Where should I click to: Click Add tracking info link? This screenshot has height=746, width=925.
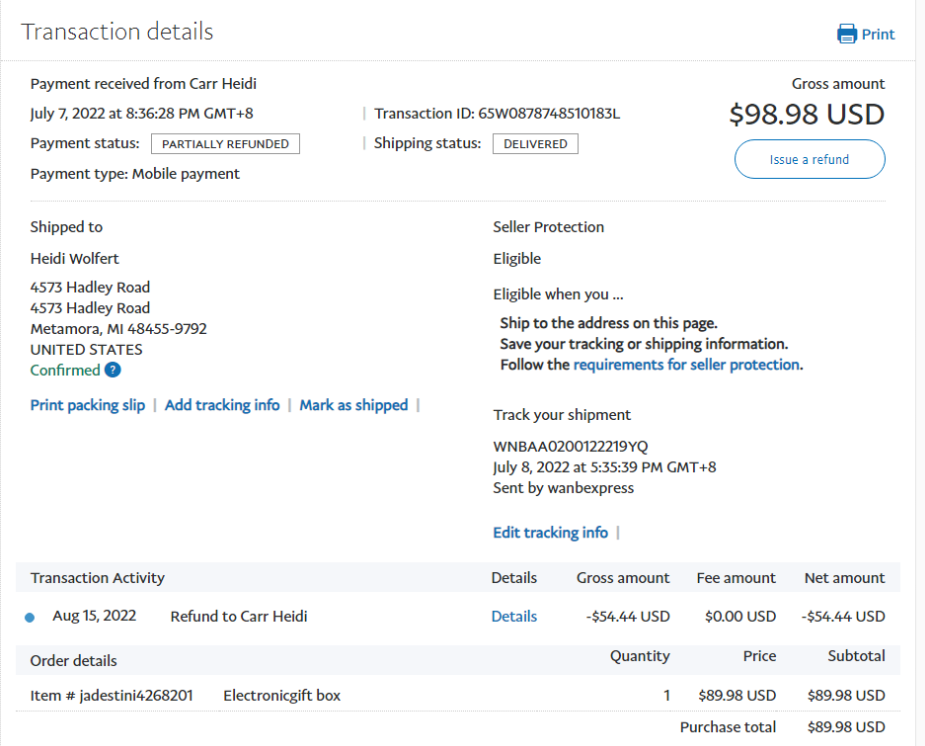pos(222,405)
